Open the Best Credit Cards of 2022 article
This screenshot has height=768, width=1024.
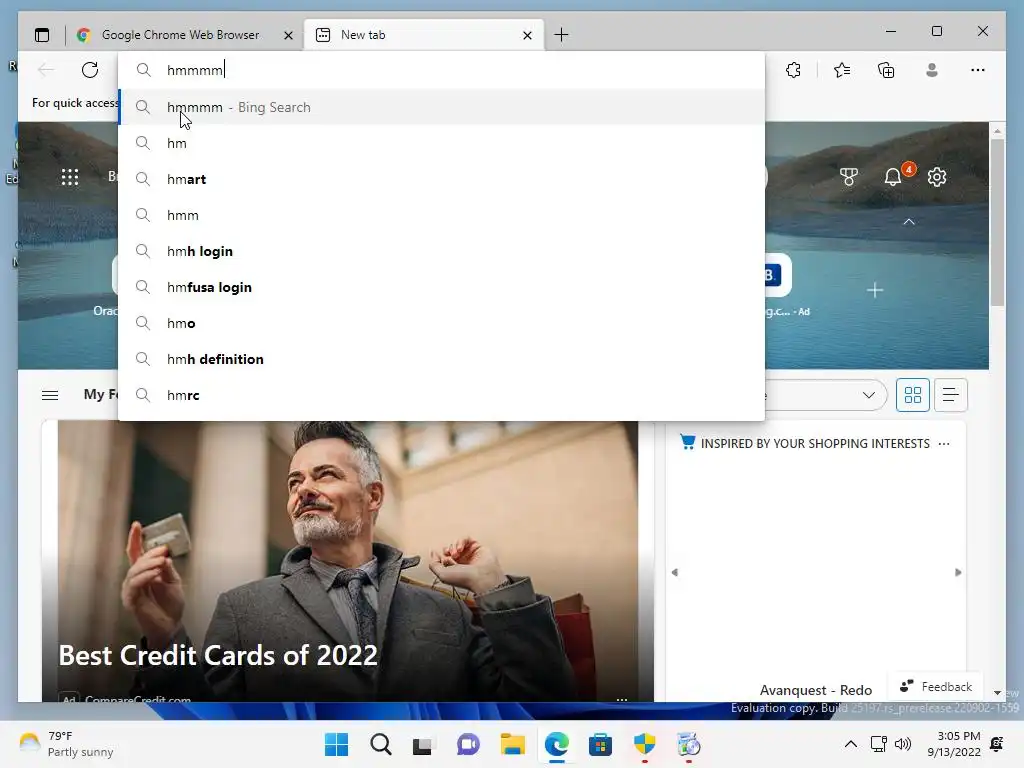tap(218, 655)
